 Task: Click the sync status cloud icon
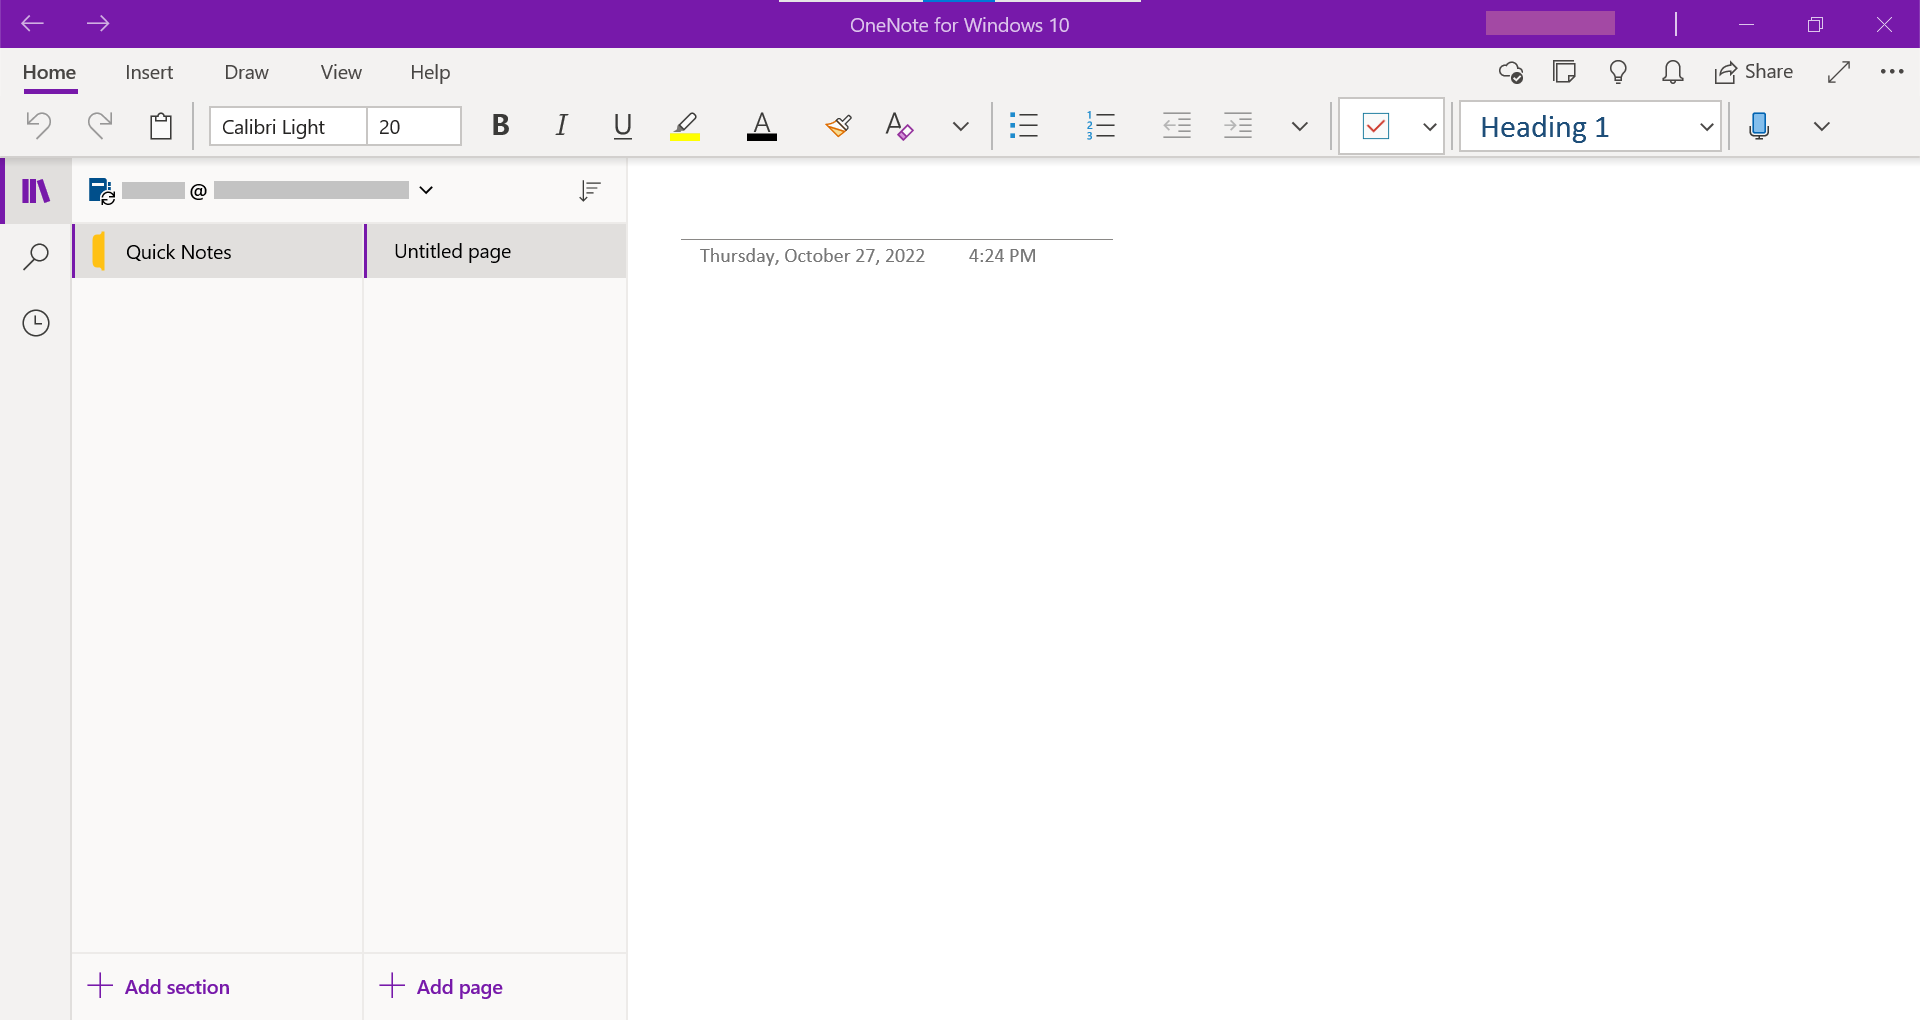tap(1510, 72)
